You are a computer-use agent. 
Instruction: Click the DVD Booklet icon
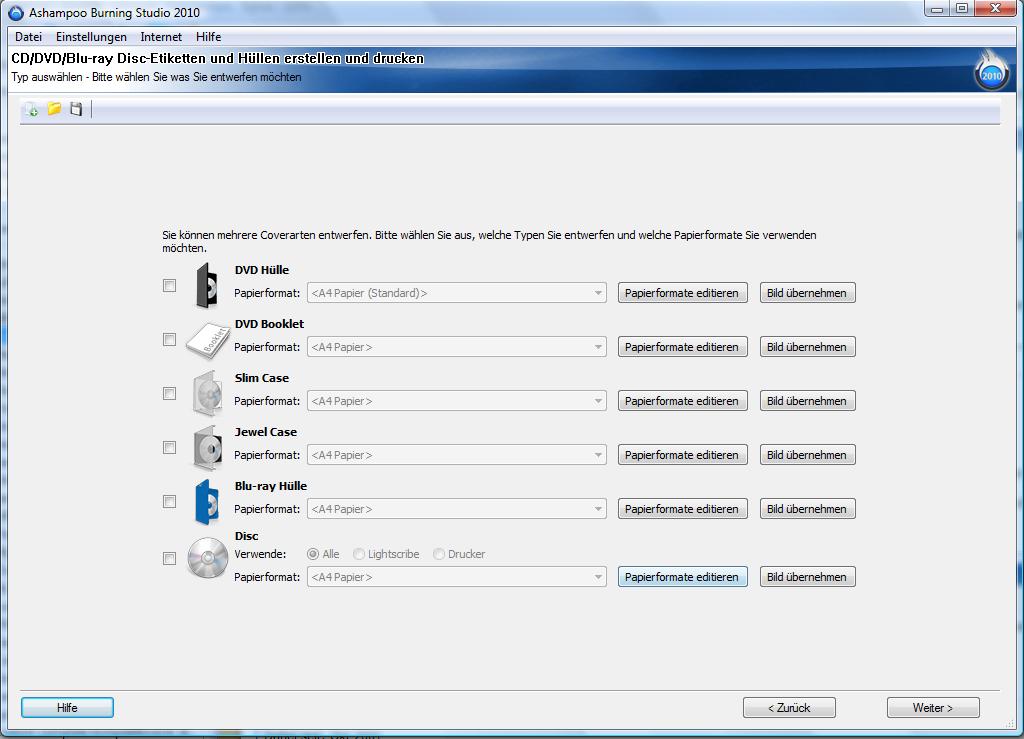pyautogui.click(x=207, y=340)
